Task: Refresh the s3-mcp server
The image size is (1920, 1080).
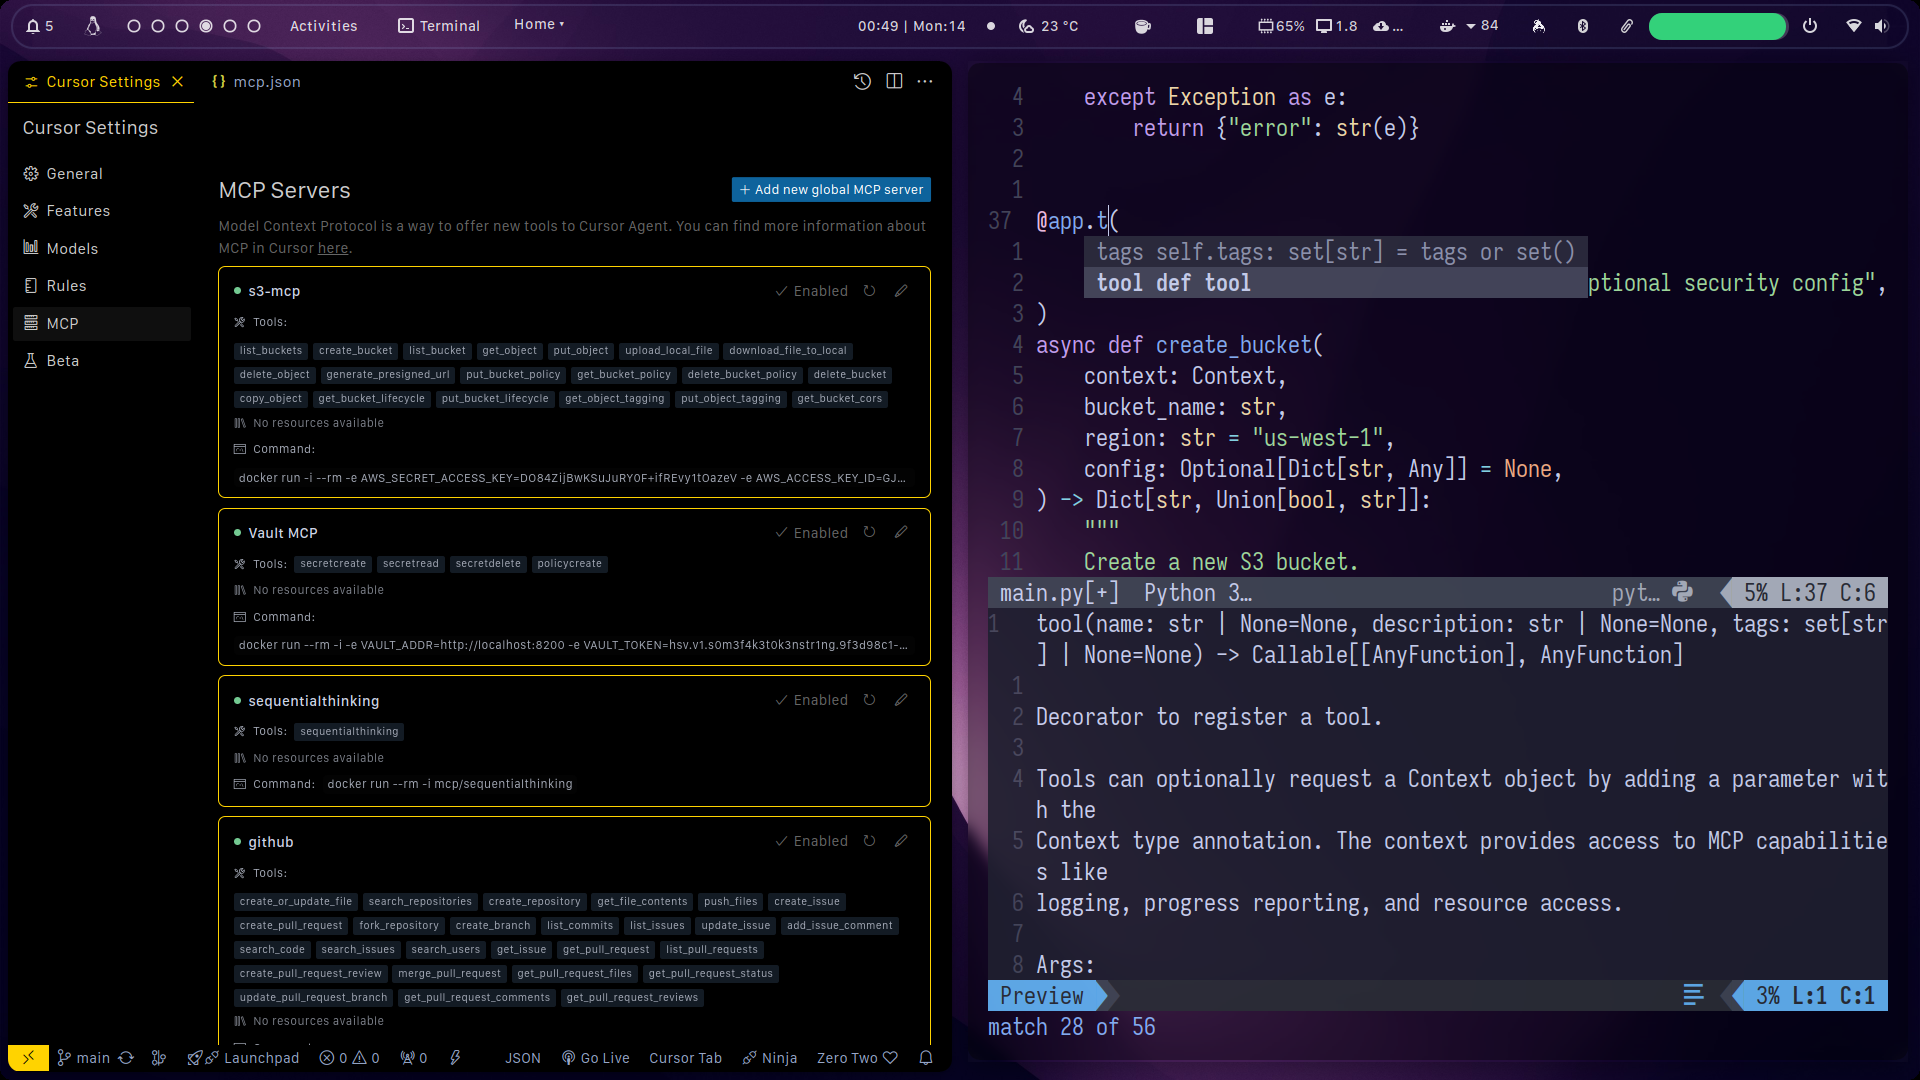Action: coord(870,291)
